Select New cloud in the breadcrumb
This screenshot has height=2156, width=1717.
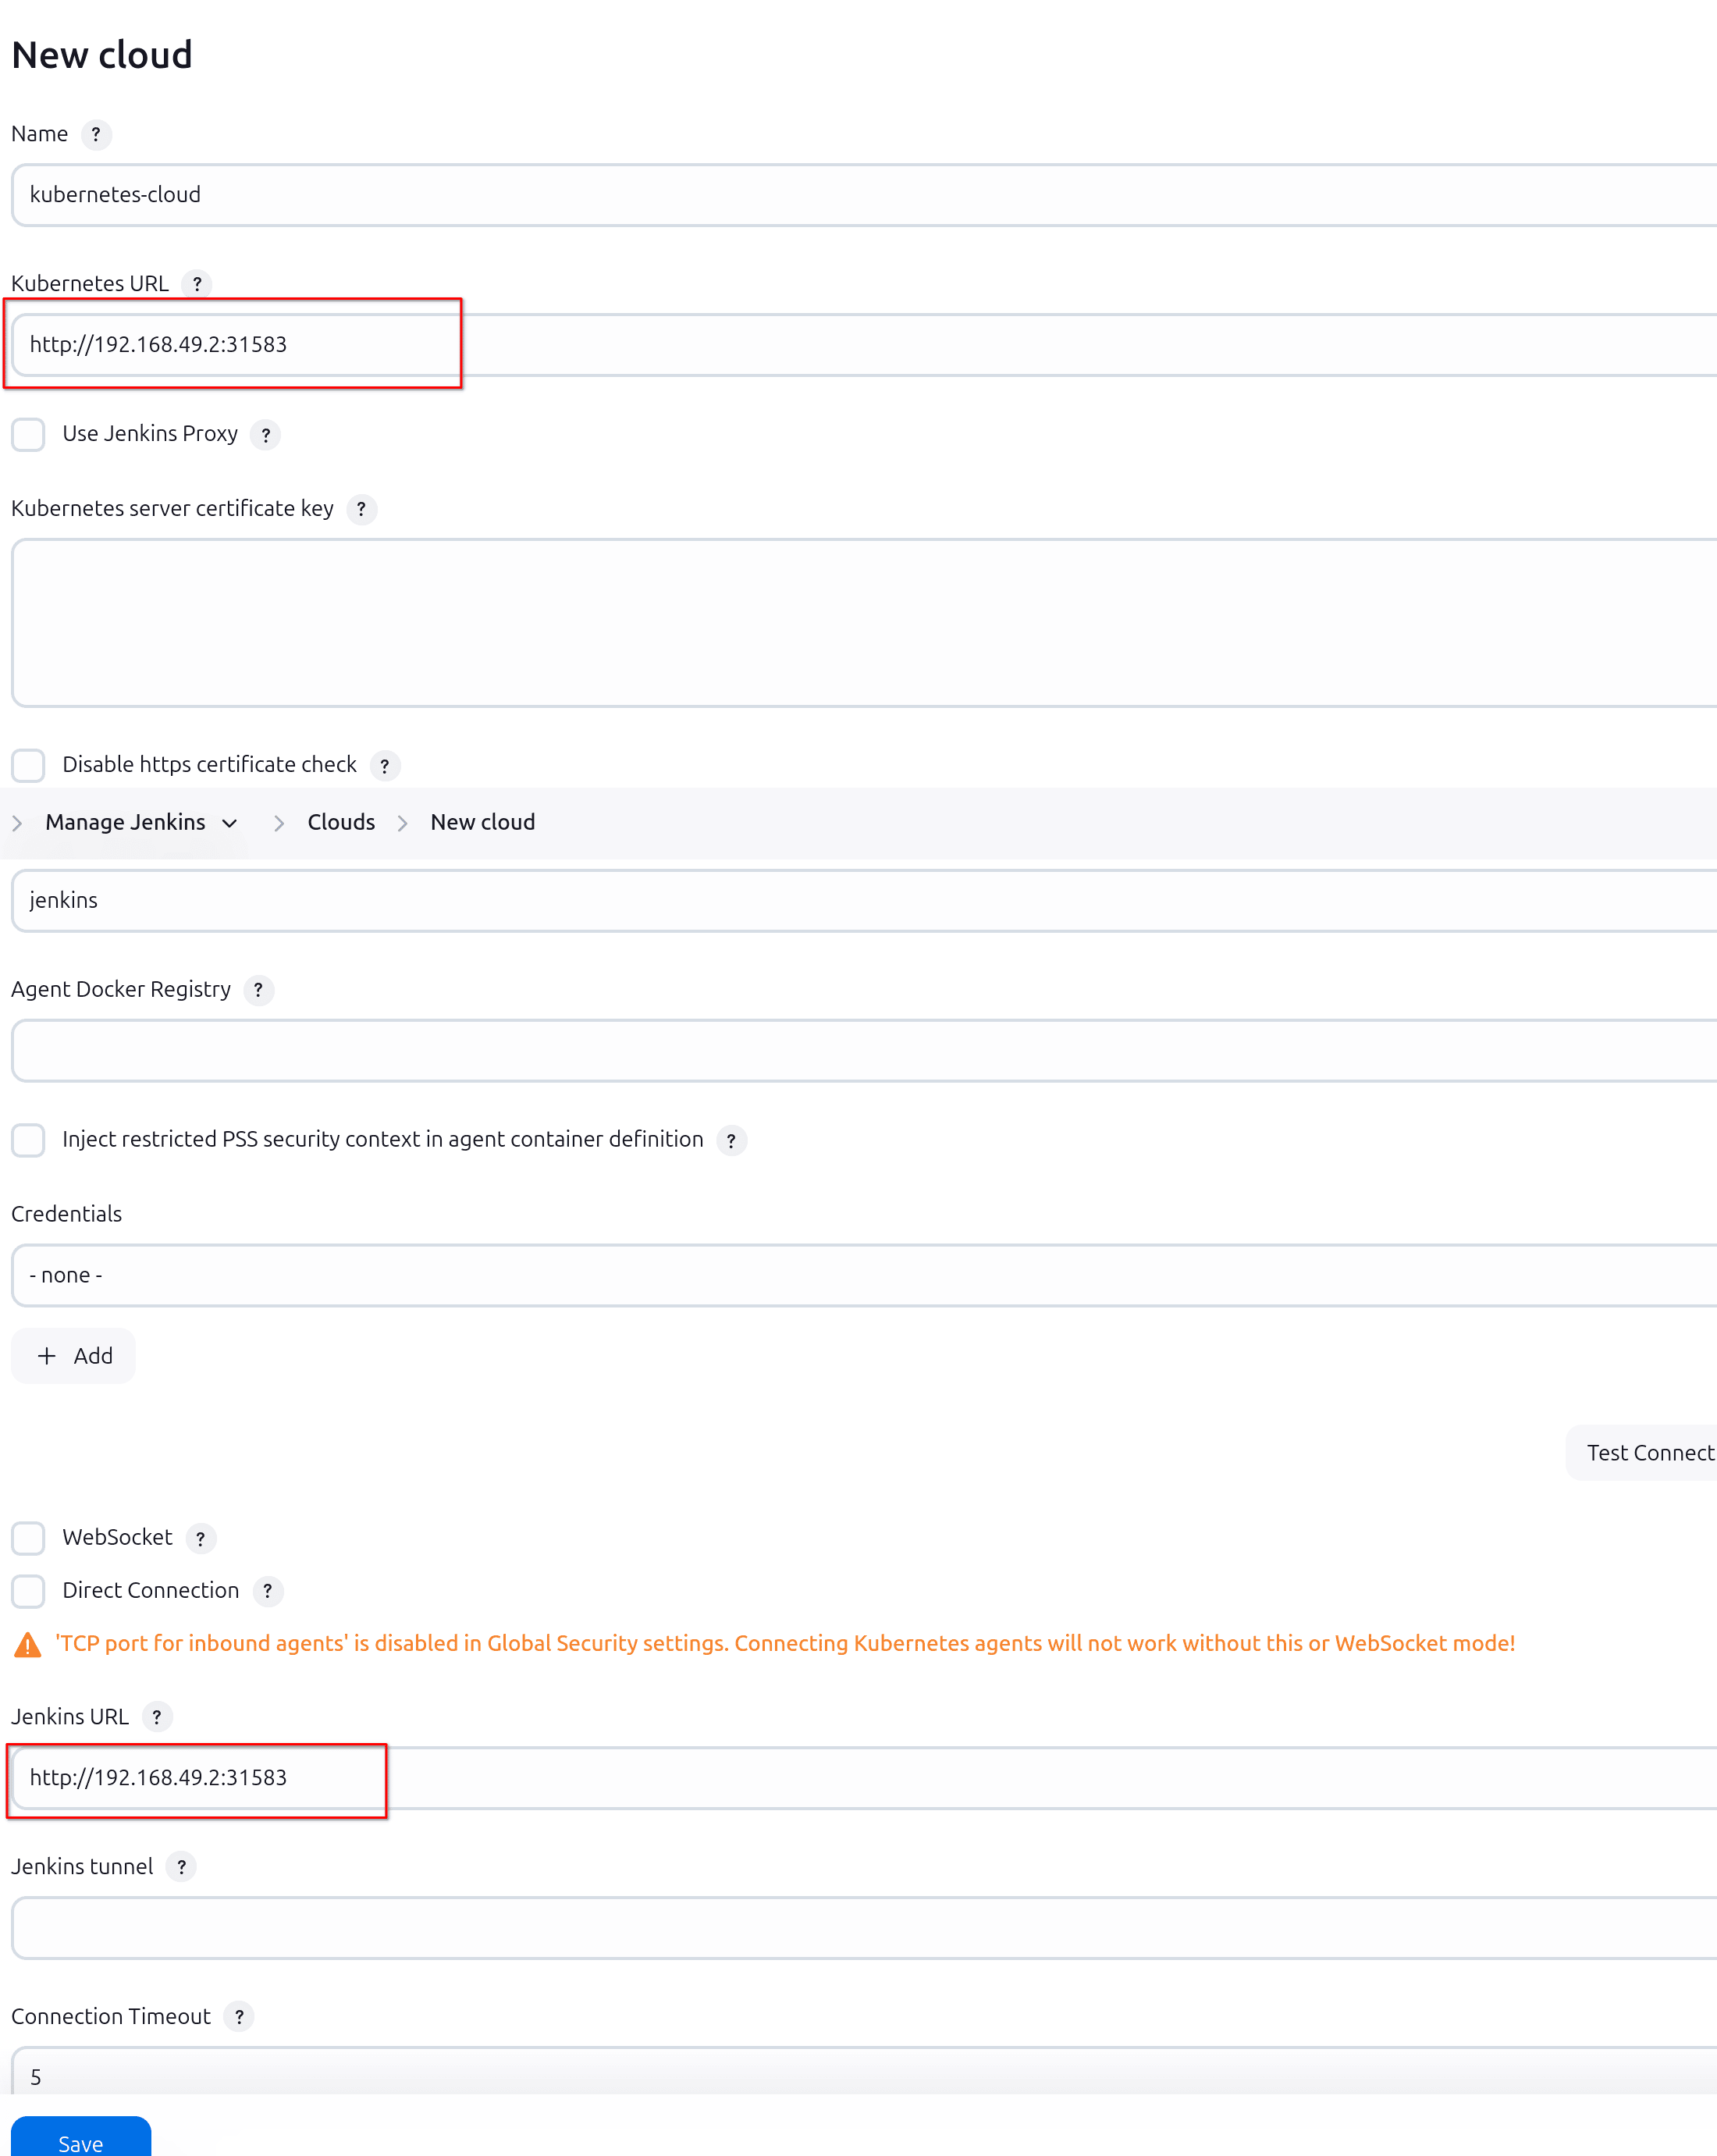pos(482,822)
